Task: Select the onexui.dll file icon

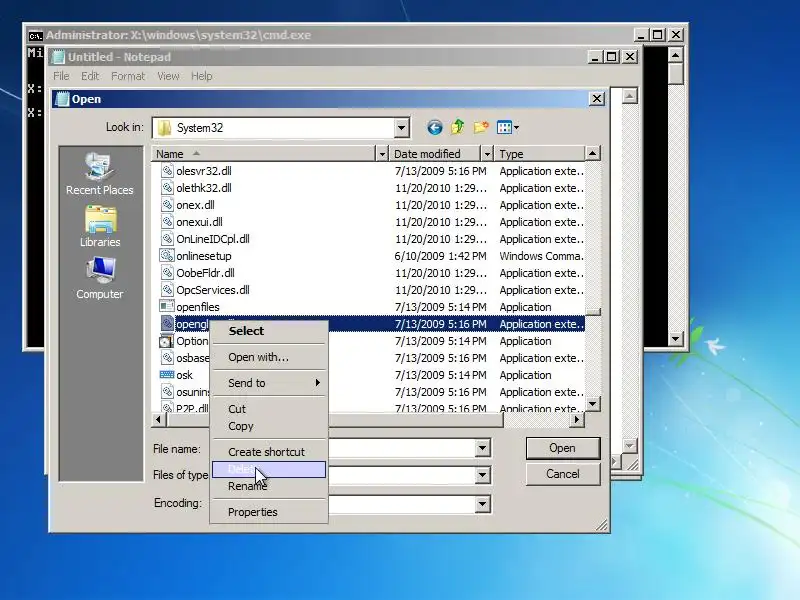Action: pos(167,222)
